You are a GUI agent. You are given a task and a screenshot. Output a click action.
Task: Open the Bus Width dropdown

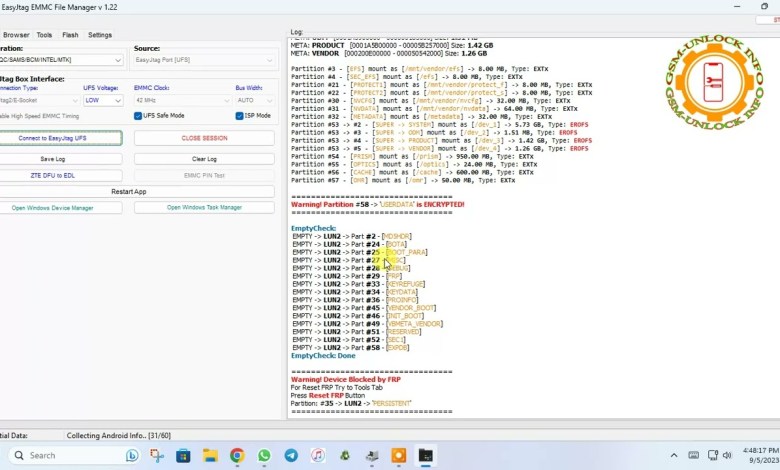[254, 100]
